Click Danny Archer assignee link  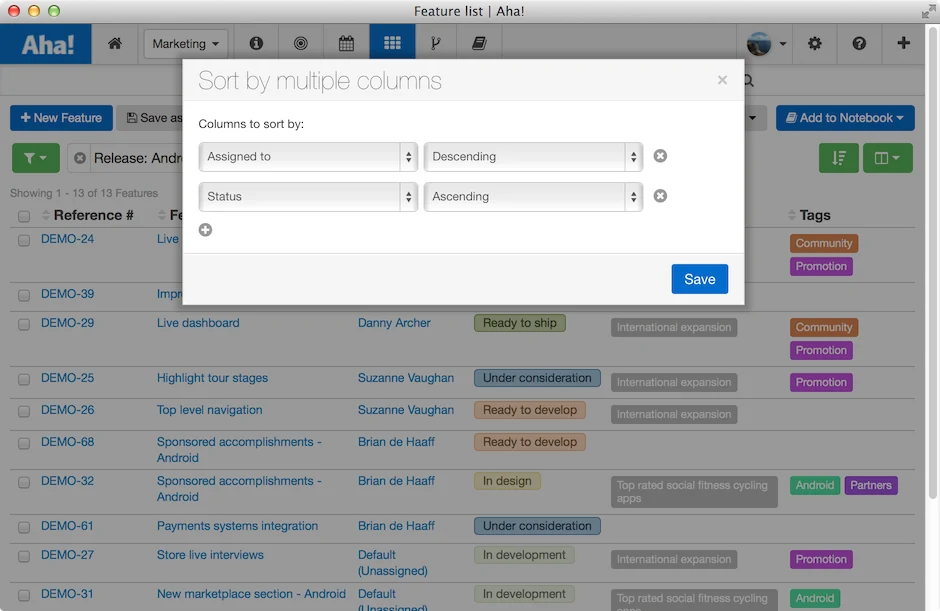point(394,323)
